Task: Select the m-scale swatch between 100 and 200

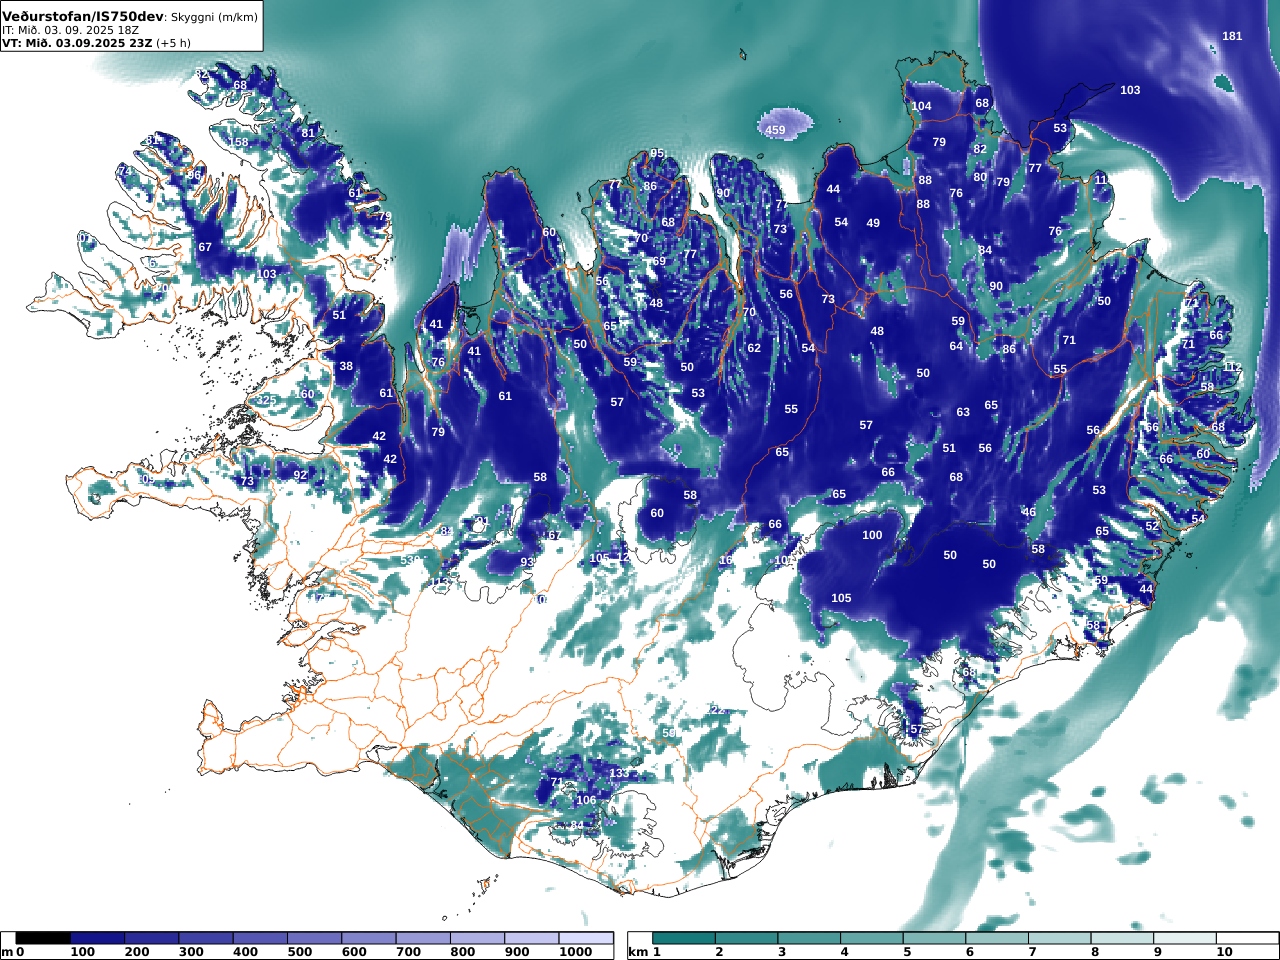Action: (x=97, y=938)
